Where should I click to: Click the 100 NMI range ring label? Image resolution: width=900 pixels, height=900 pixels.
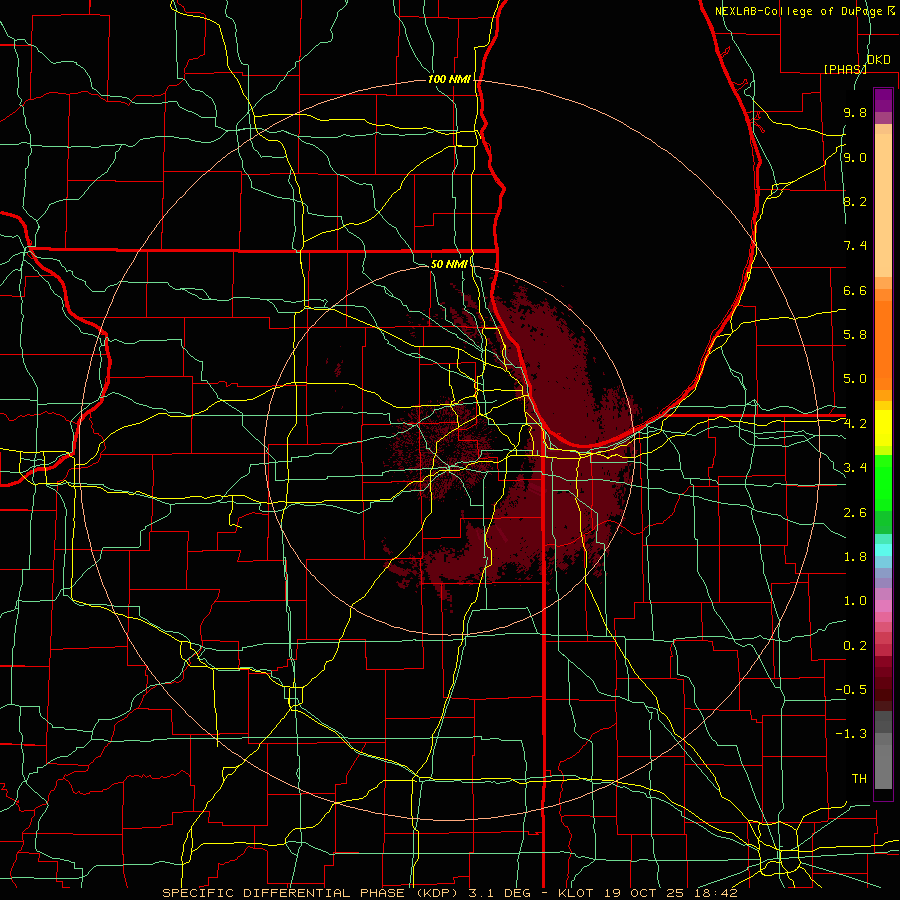click(x=449, y=79)
